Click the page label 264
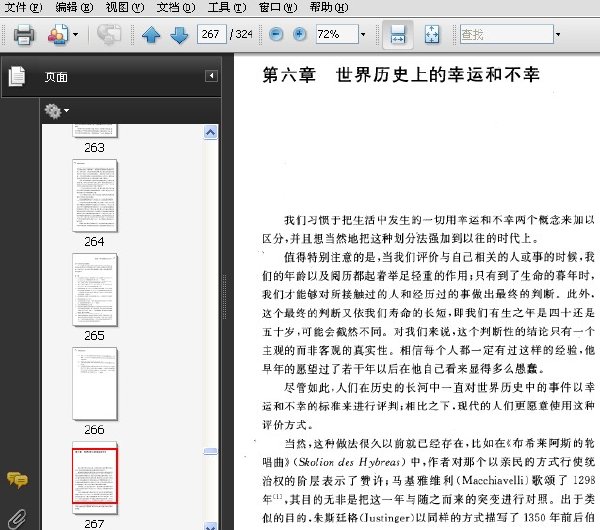 pyautogui.click(x=95, y=242)
